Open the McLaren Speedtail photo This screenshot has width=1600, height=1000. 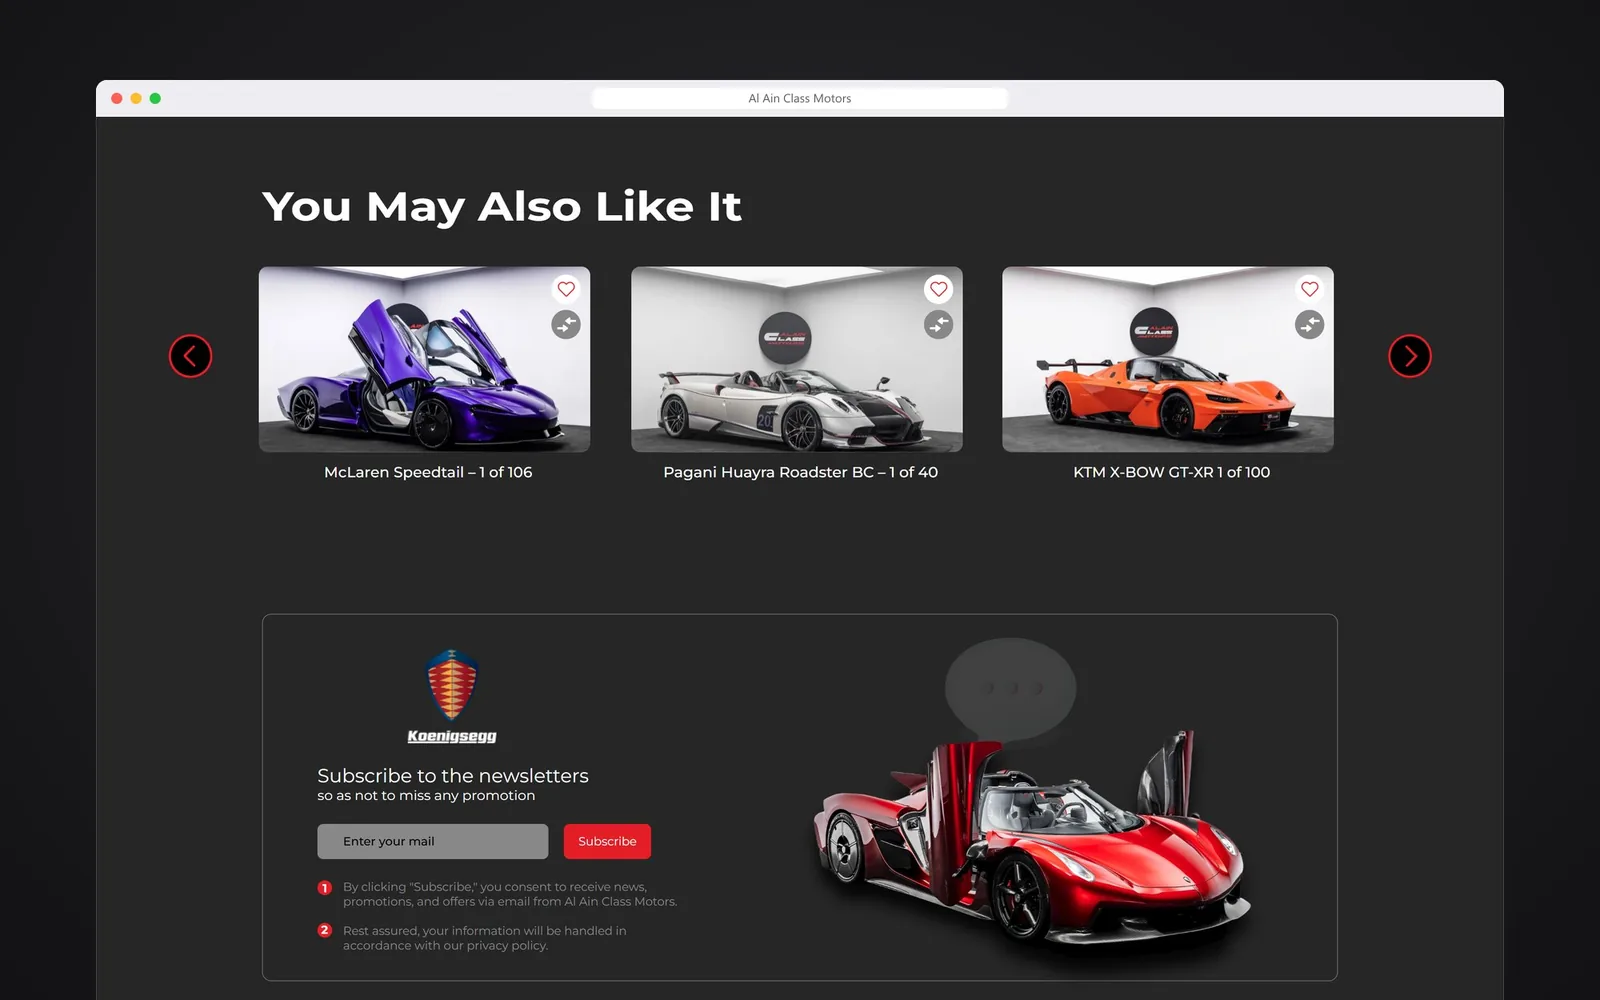(424, 359)
